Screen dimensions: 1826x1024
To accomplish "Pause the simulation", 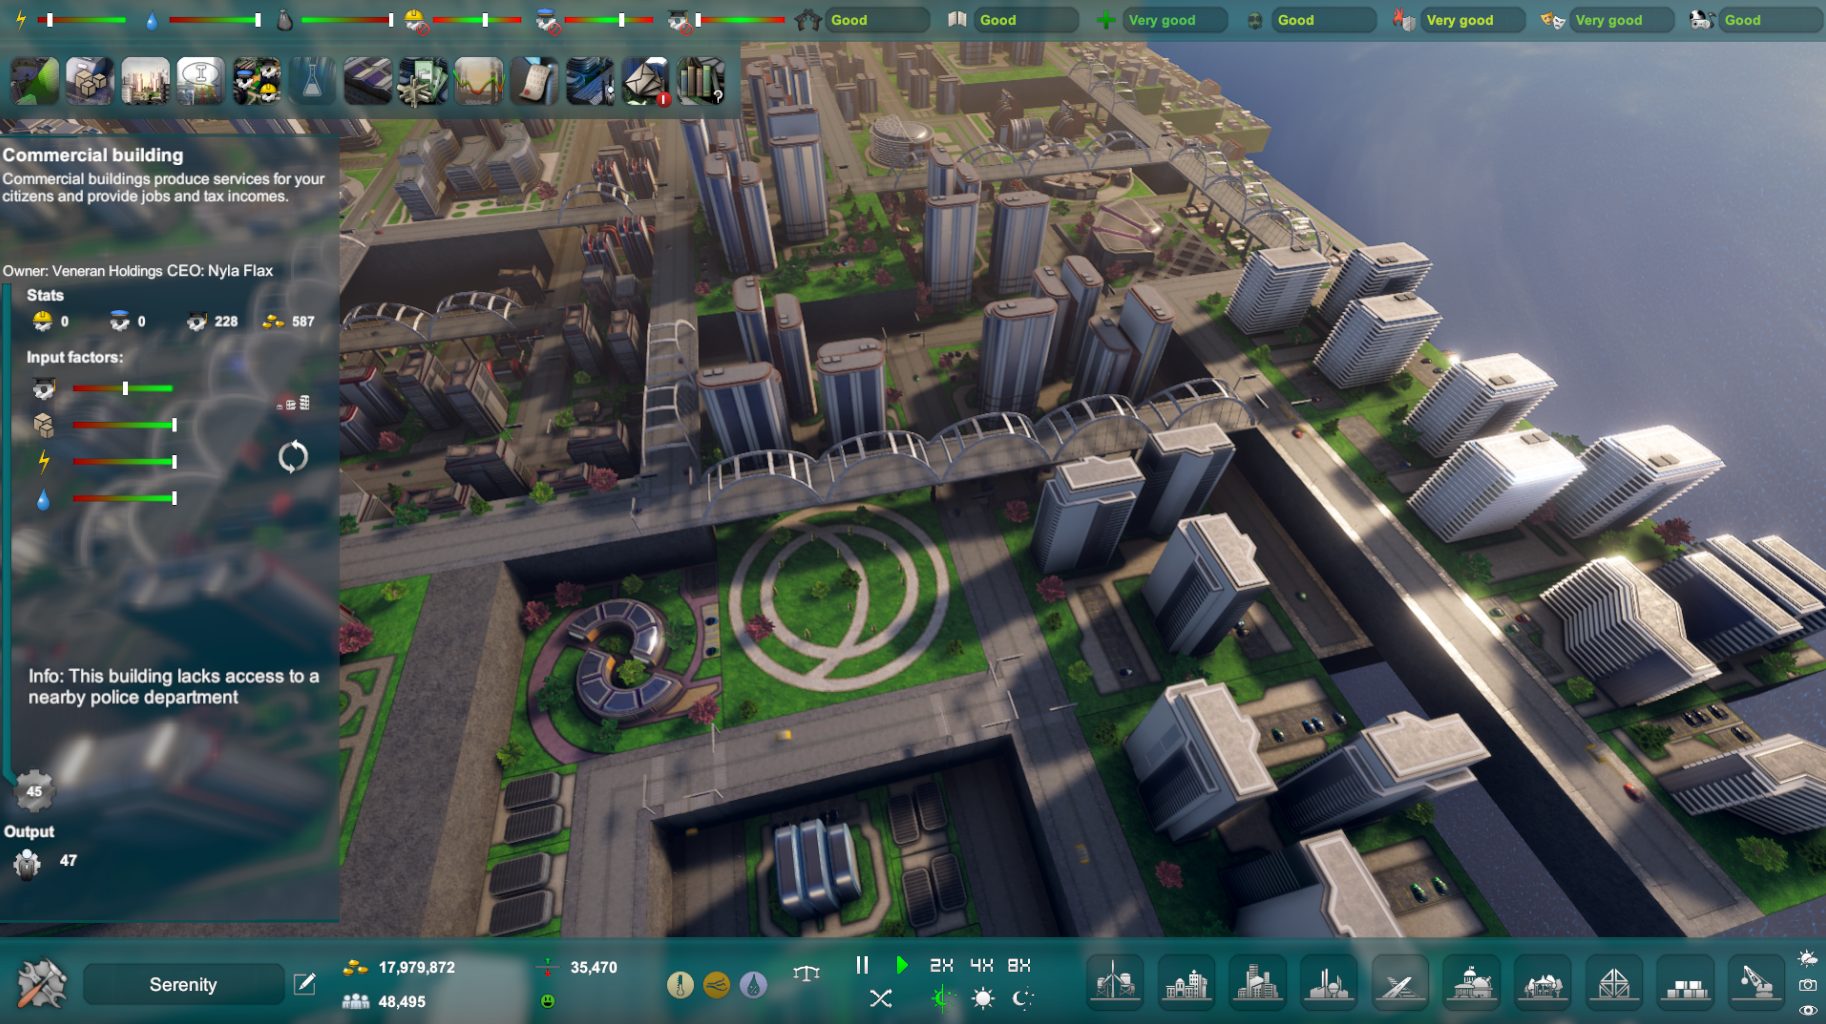I will click(x=862, y=965).
